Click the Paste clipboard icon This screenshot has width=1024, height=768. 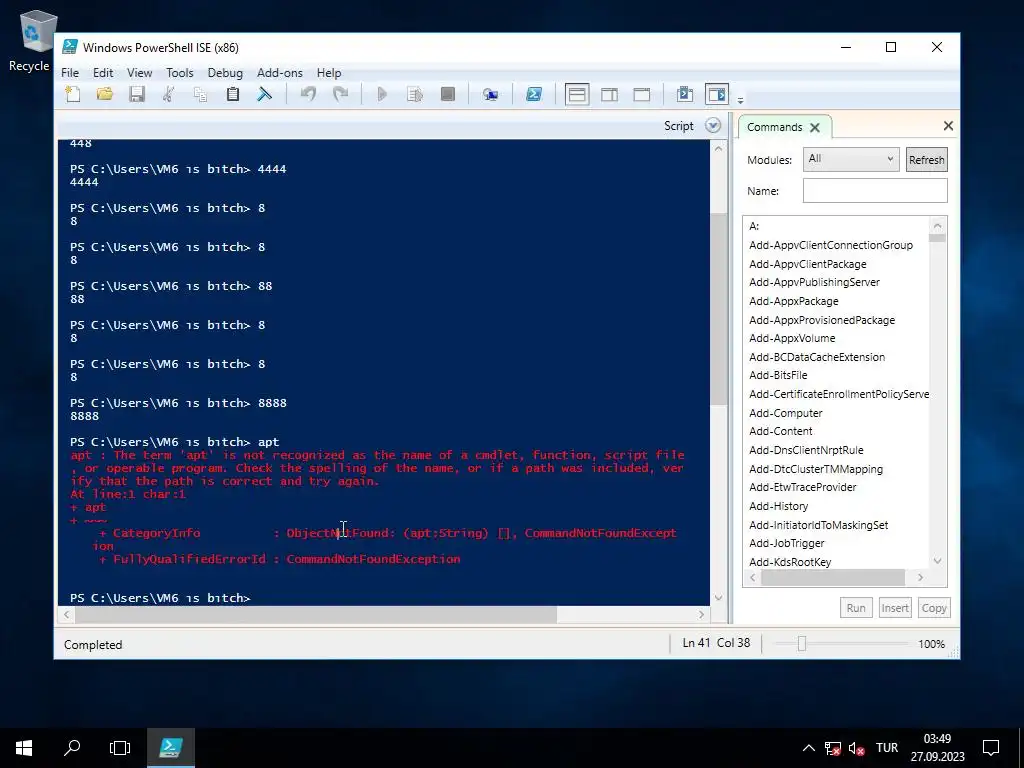[x=232, y=95]
